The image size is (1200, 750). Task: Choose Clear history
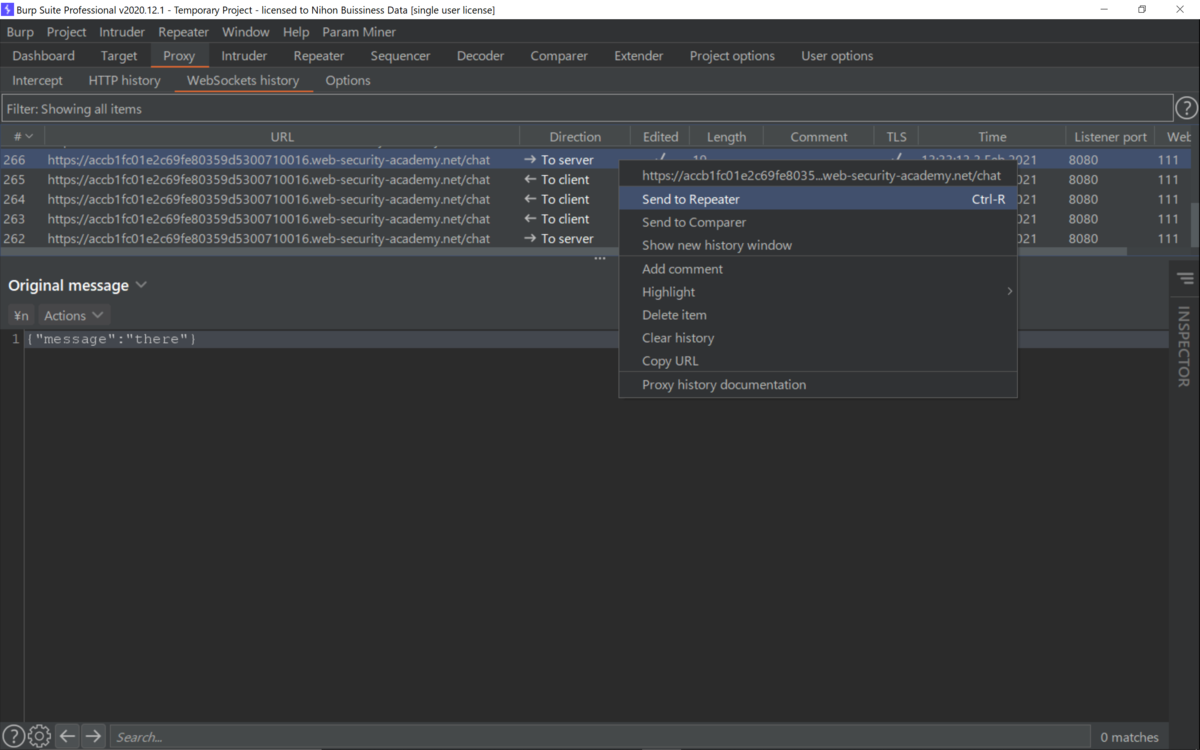(818, 338)
